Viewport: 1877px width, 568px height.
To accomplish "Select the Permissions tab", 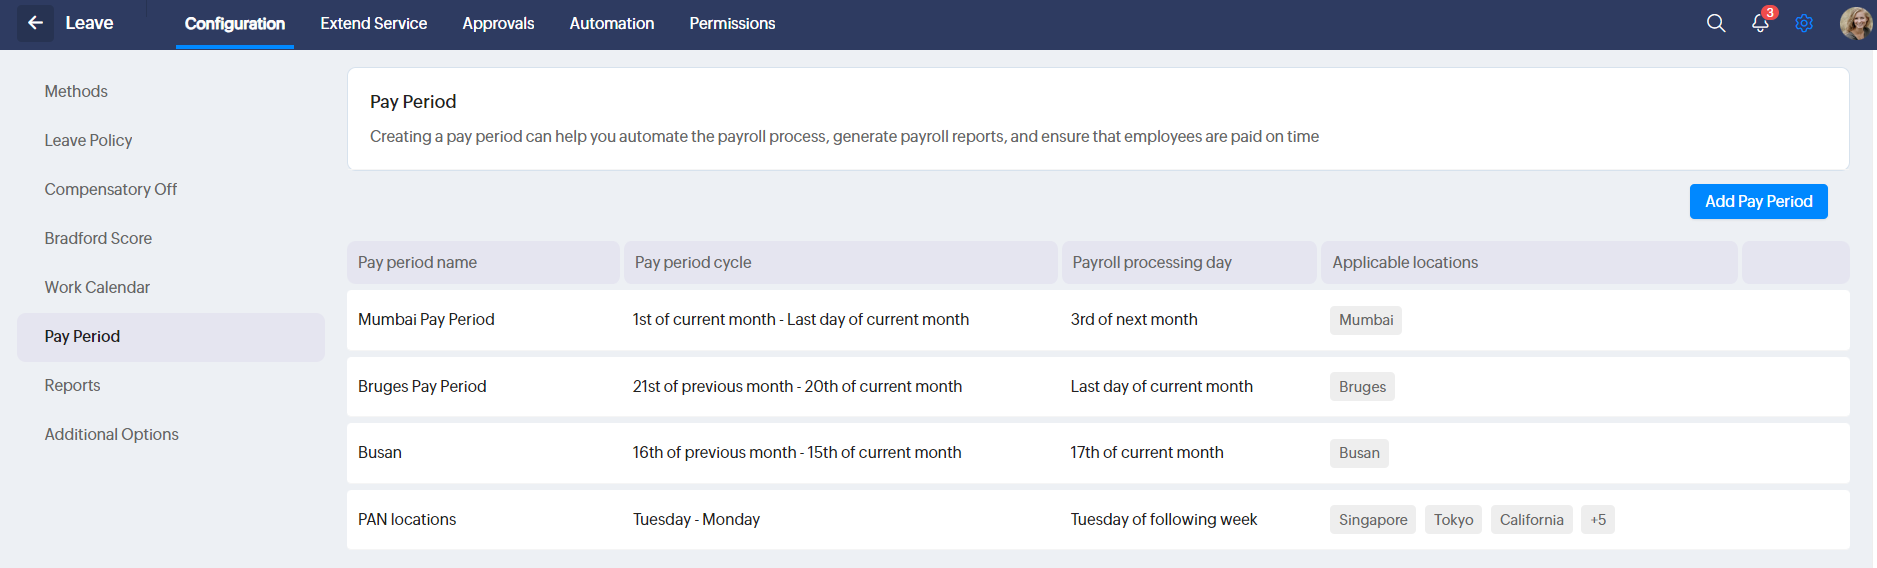I will [732, 23].
